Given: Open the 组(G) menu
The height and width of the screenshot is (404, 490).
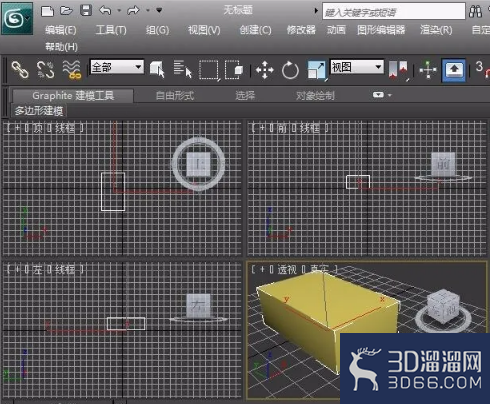Looking at the screenshot, I should (x=157, y=30).
